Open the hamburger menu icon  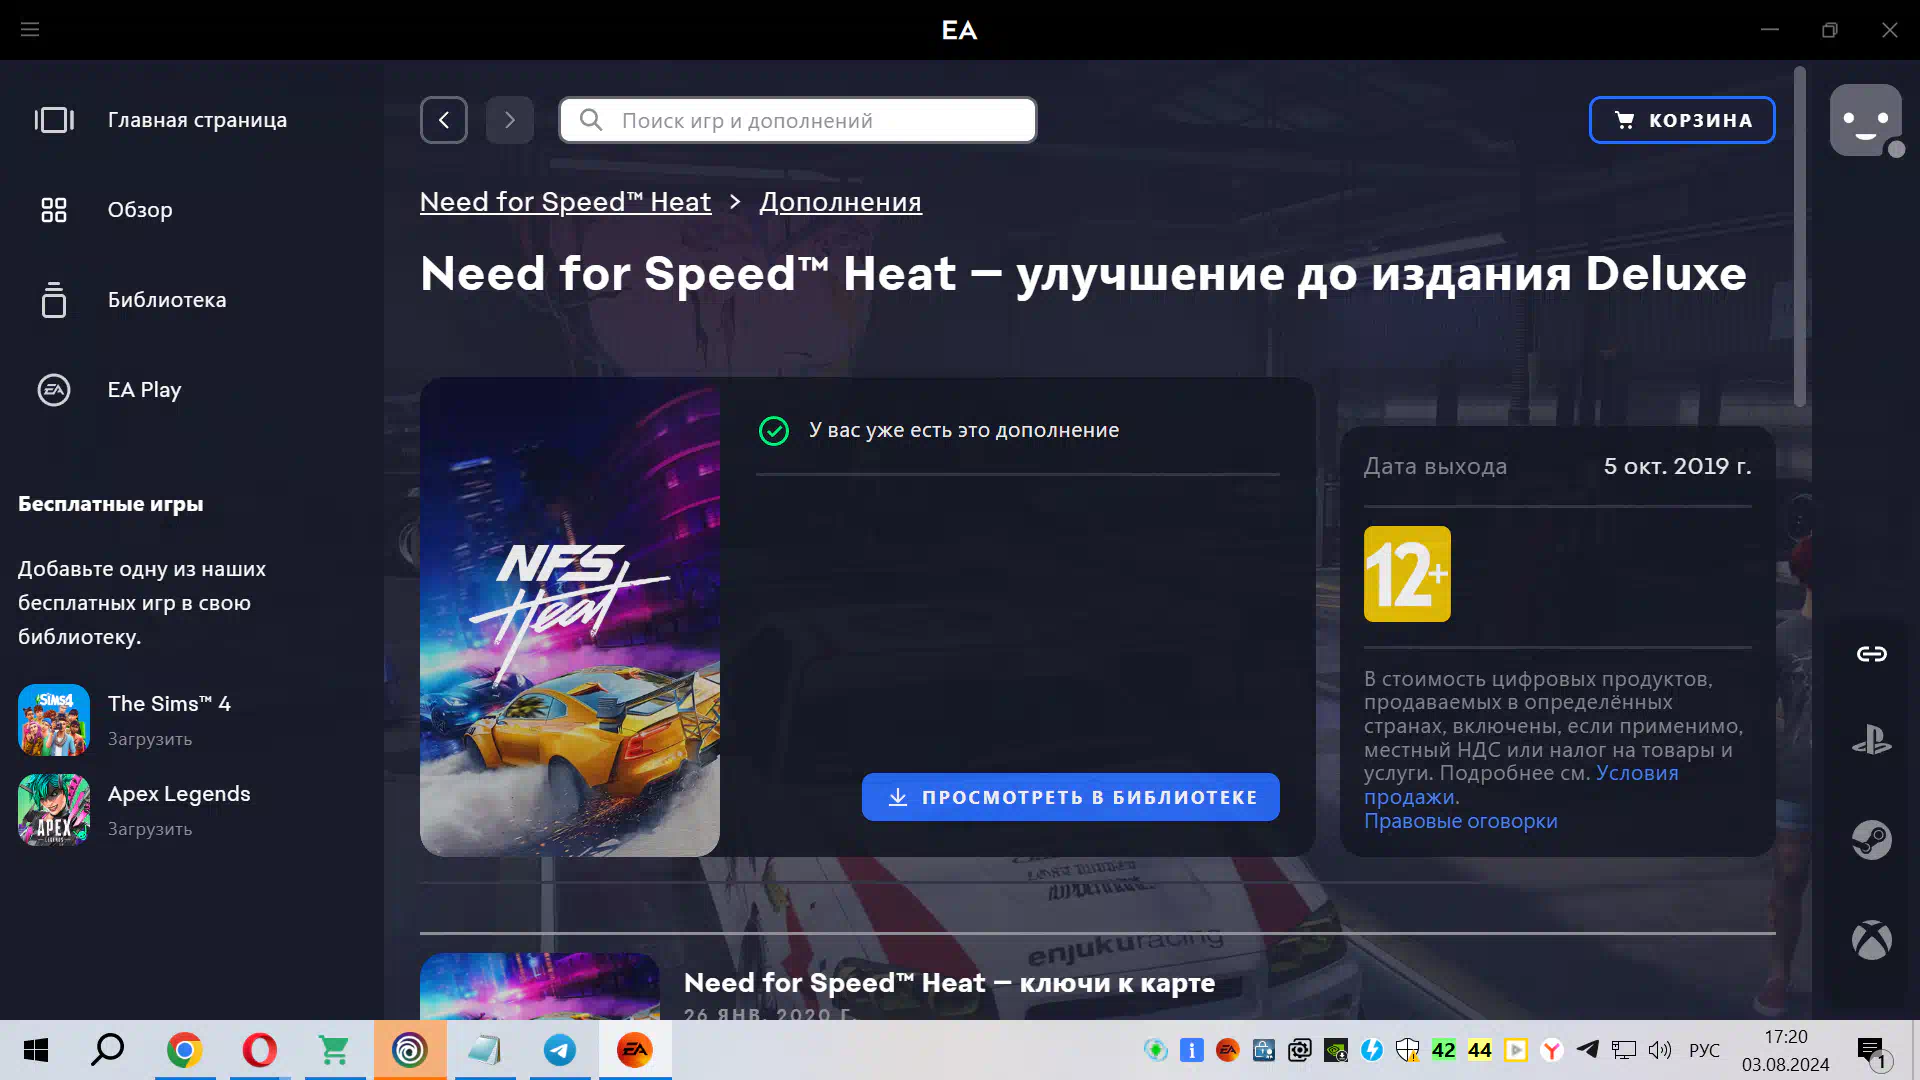click(x=30, y=30)
